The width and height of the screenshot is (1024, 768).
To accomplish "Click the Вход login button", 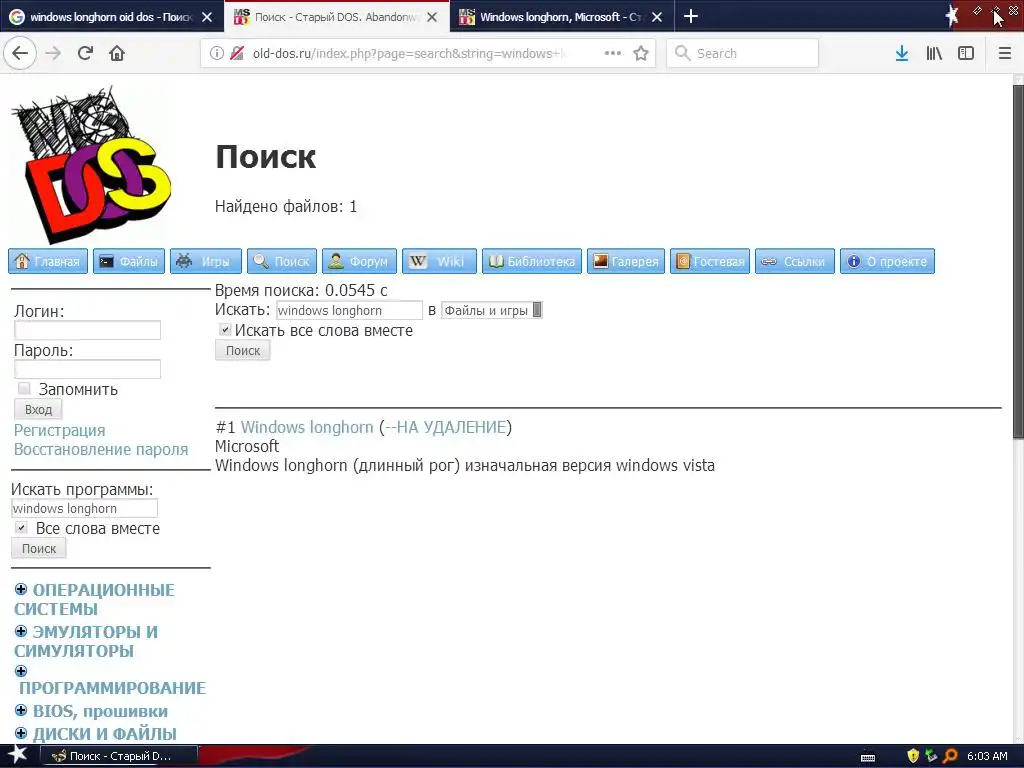I will coord(38,409).
